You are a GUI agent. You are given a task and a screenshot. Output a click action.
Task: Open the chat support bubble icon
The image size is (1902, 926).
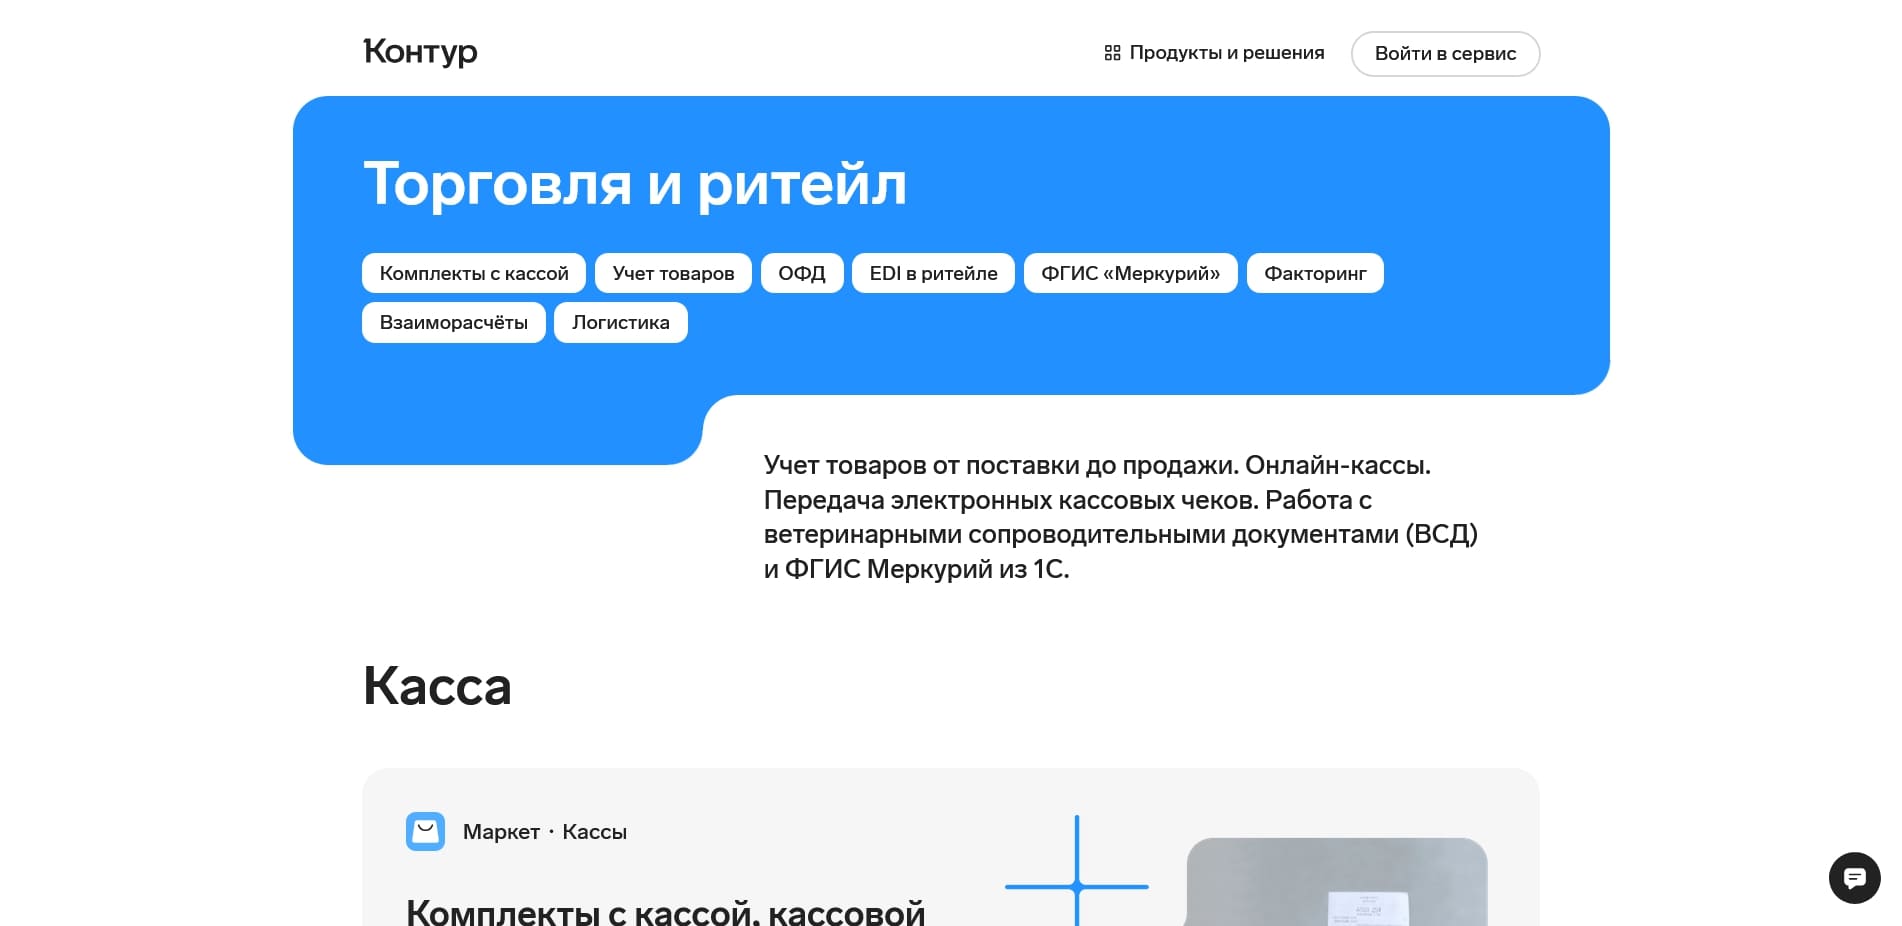click(1854, 878)
